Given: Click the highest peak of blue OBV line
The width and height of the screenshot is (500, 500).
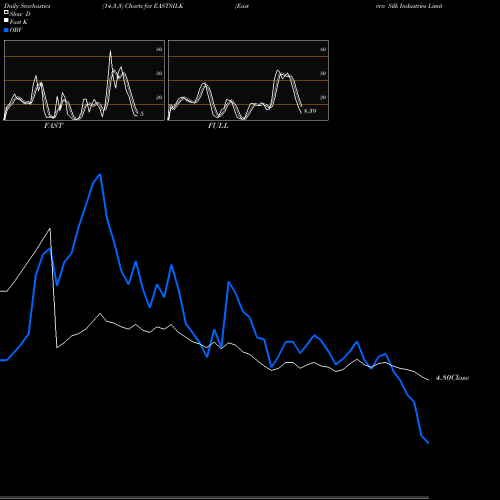Looking at the screenshot, I should coord(100,174).
